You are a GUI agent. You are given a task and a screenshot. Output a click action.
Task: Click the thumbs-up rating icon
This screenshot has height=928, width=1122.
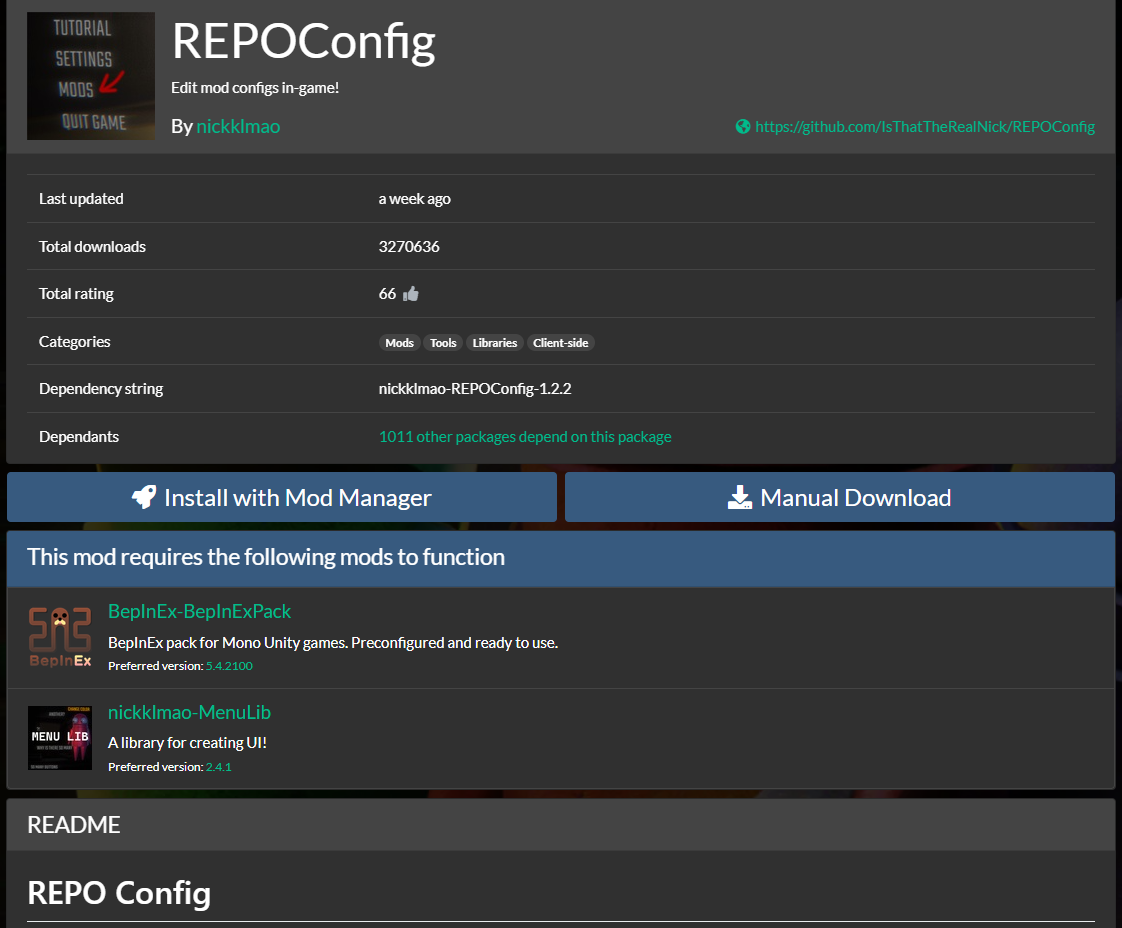[x=411, y=293]
